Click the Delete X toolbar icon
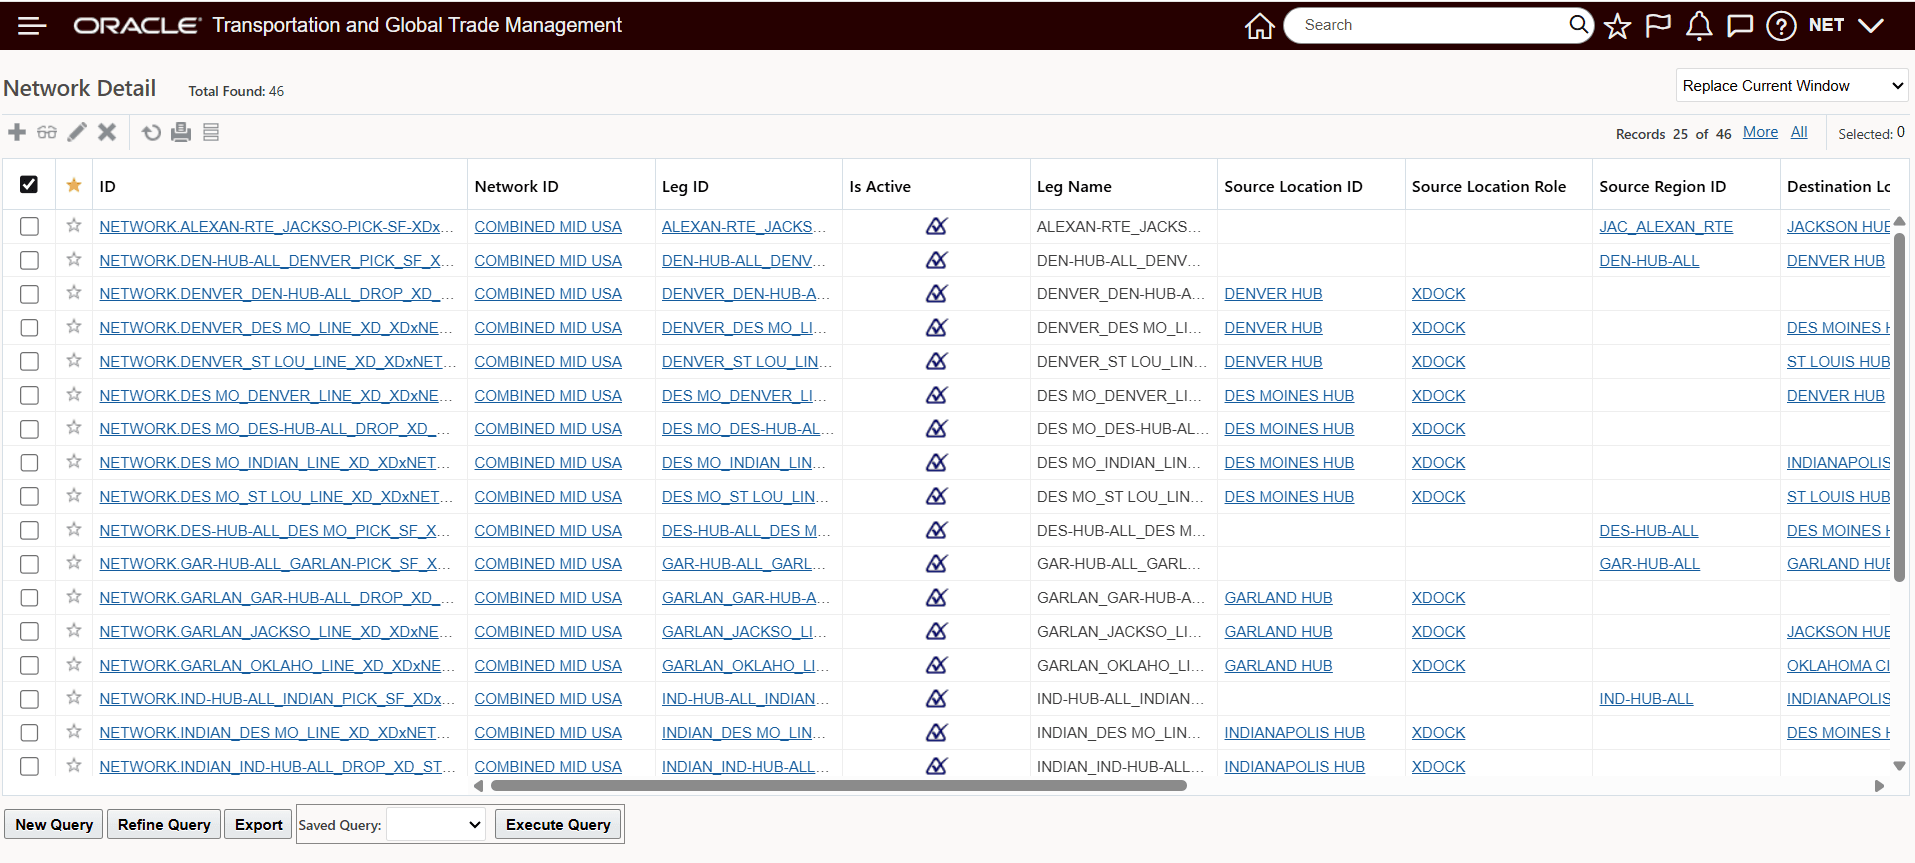The height and width of the screenshot is (863, 1915). coord(107,132)
